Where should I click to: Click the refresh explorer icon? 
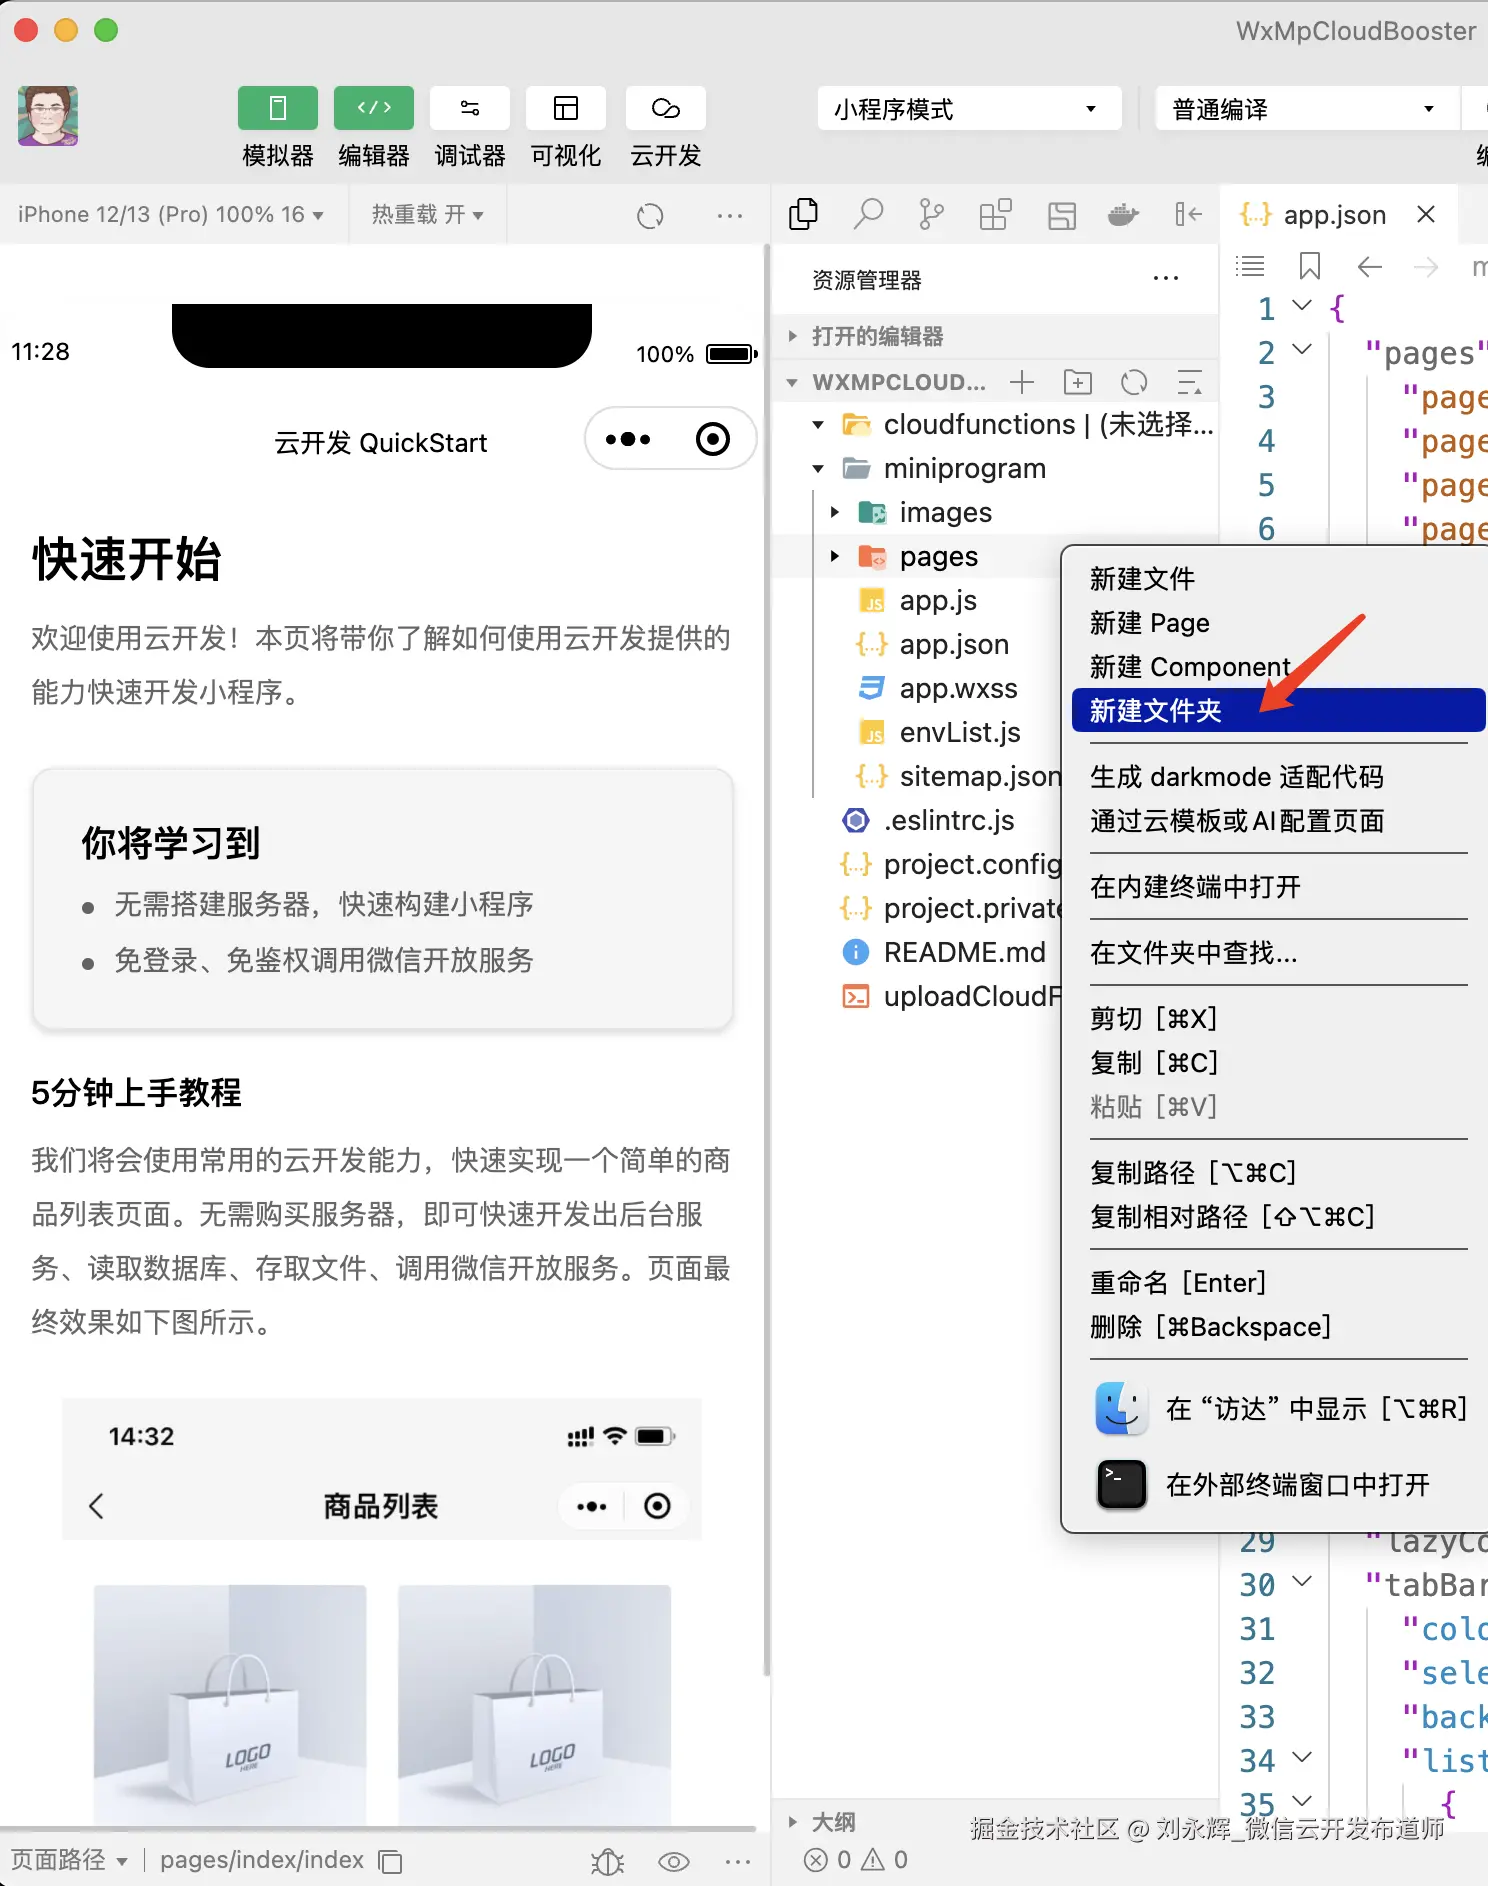click(1134, 381)
